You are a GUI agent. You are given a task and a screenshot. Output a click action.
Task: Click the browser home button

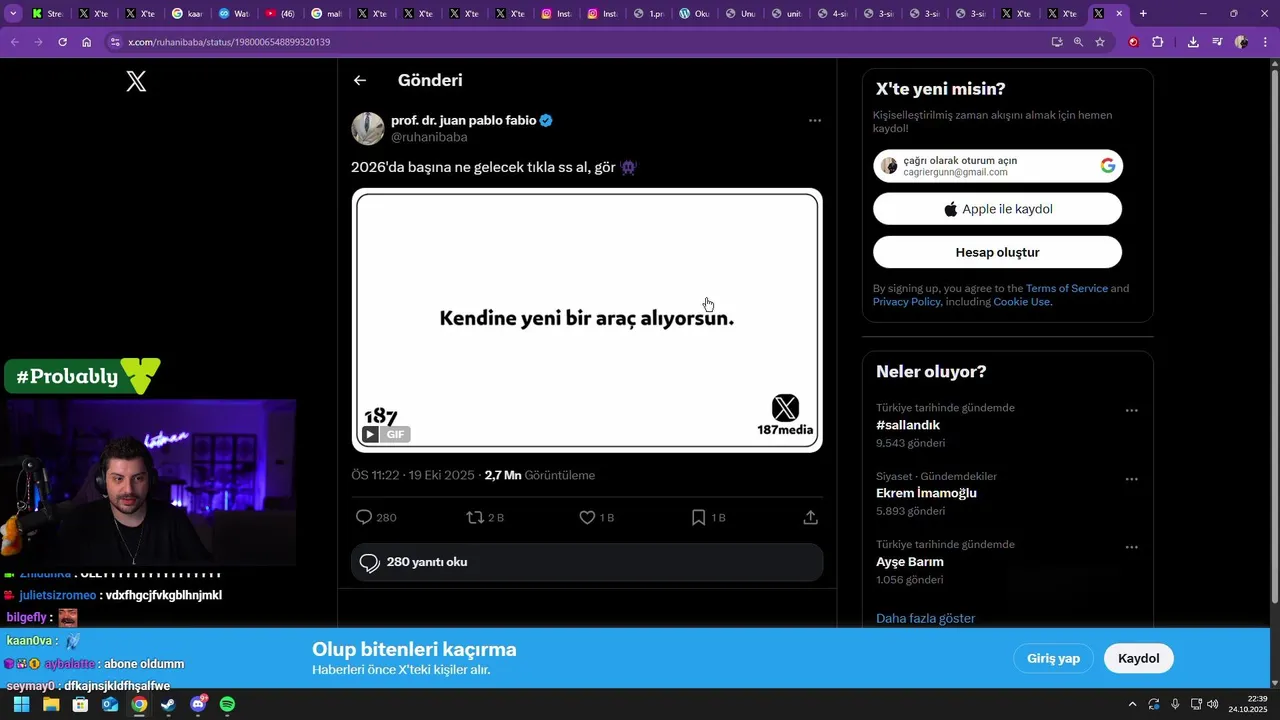(87, 42)
